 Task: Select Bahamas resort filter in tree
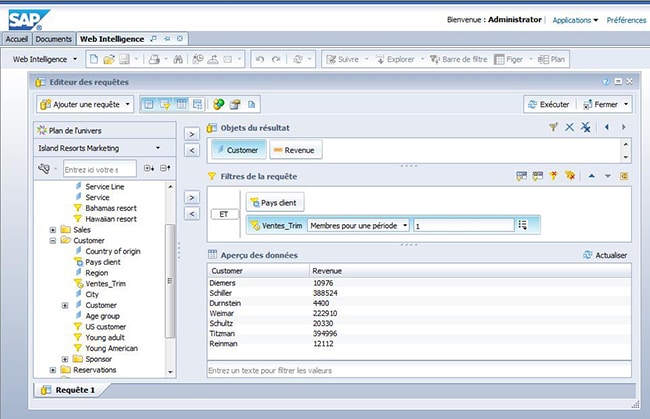tap(111, 208)
